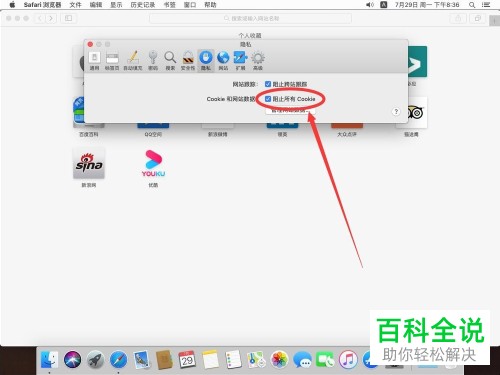Open Maps app in Dock
500x375 pixels.
(256, 360)
